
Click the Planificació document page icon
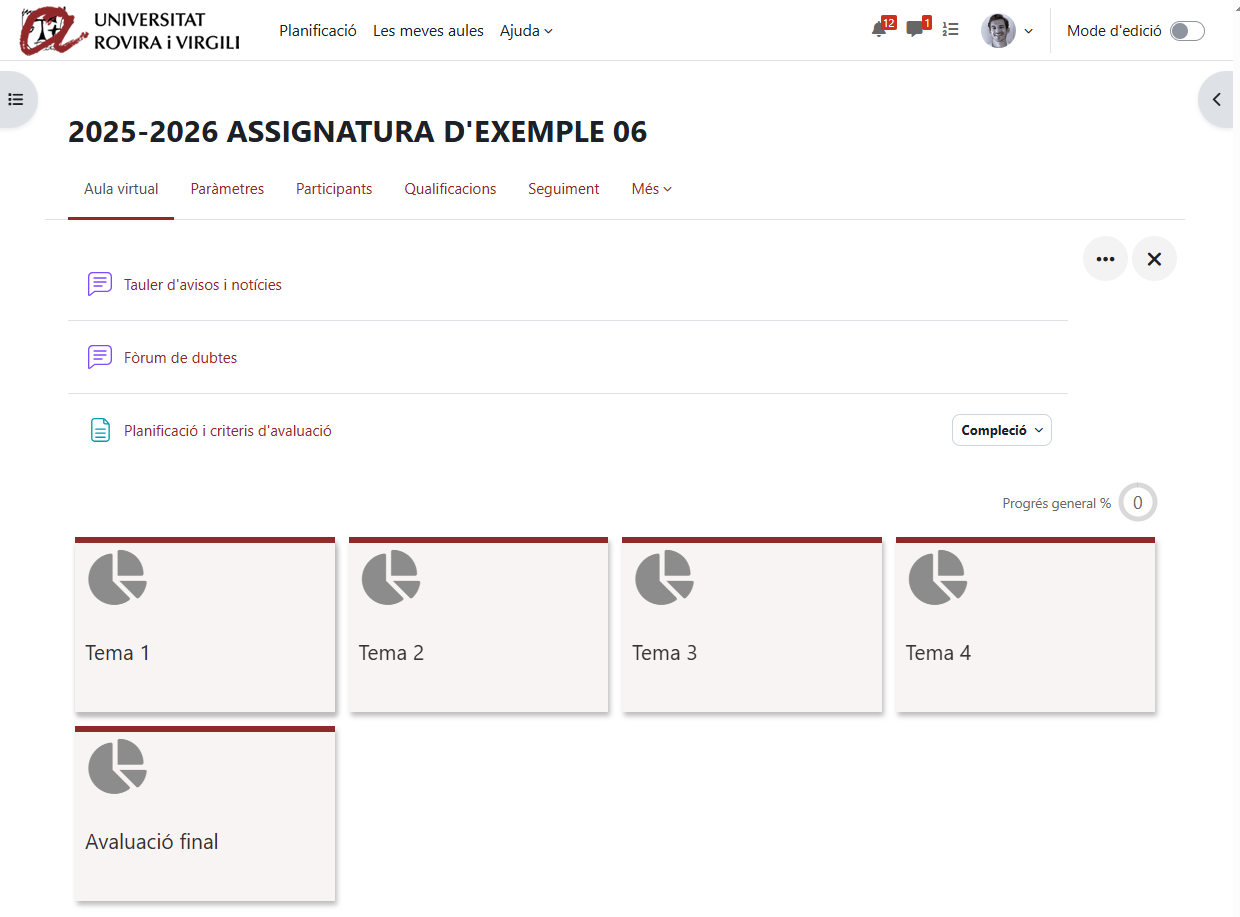coord(100,431)
